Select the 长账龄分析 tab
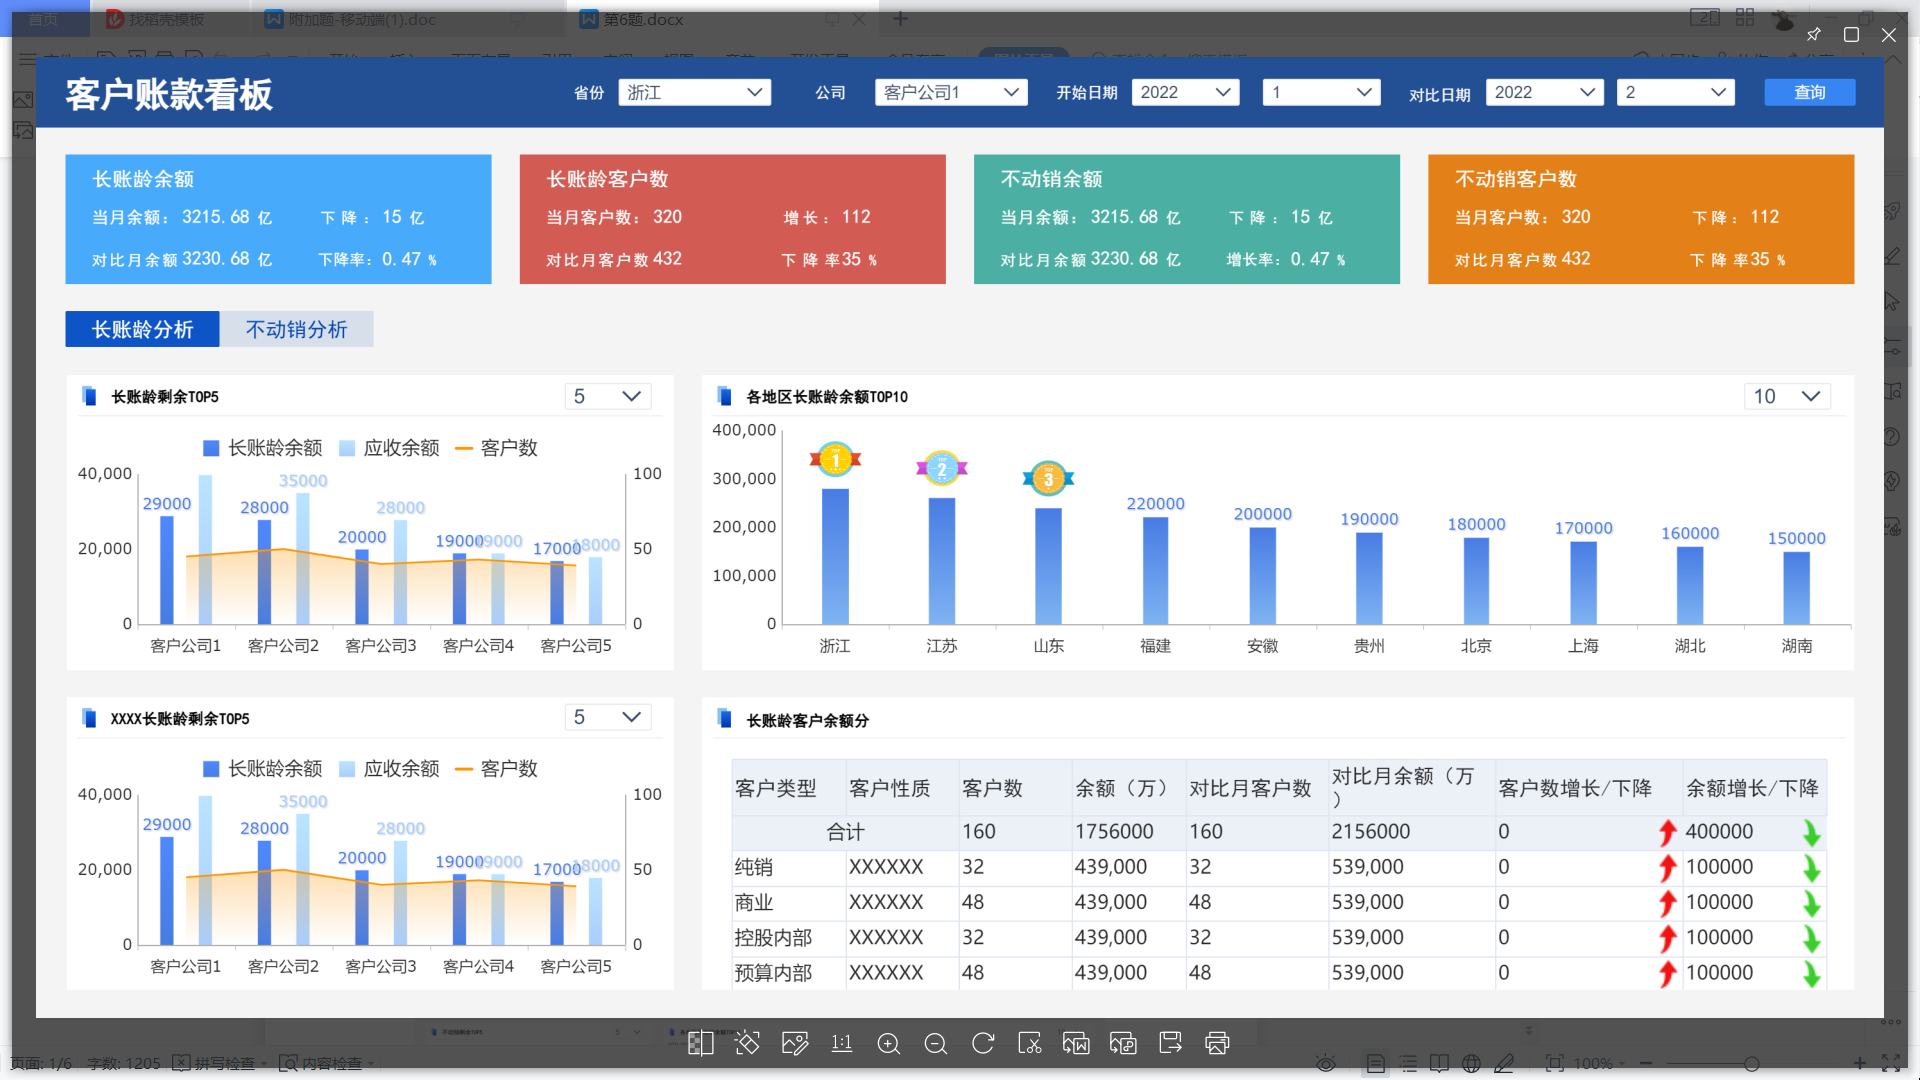The height and width of the screenshot is (1080, 1920). 142,329
